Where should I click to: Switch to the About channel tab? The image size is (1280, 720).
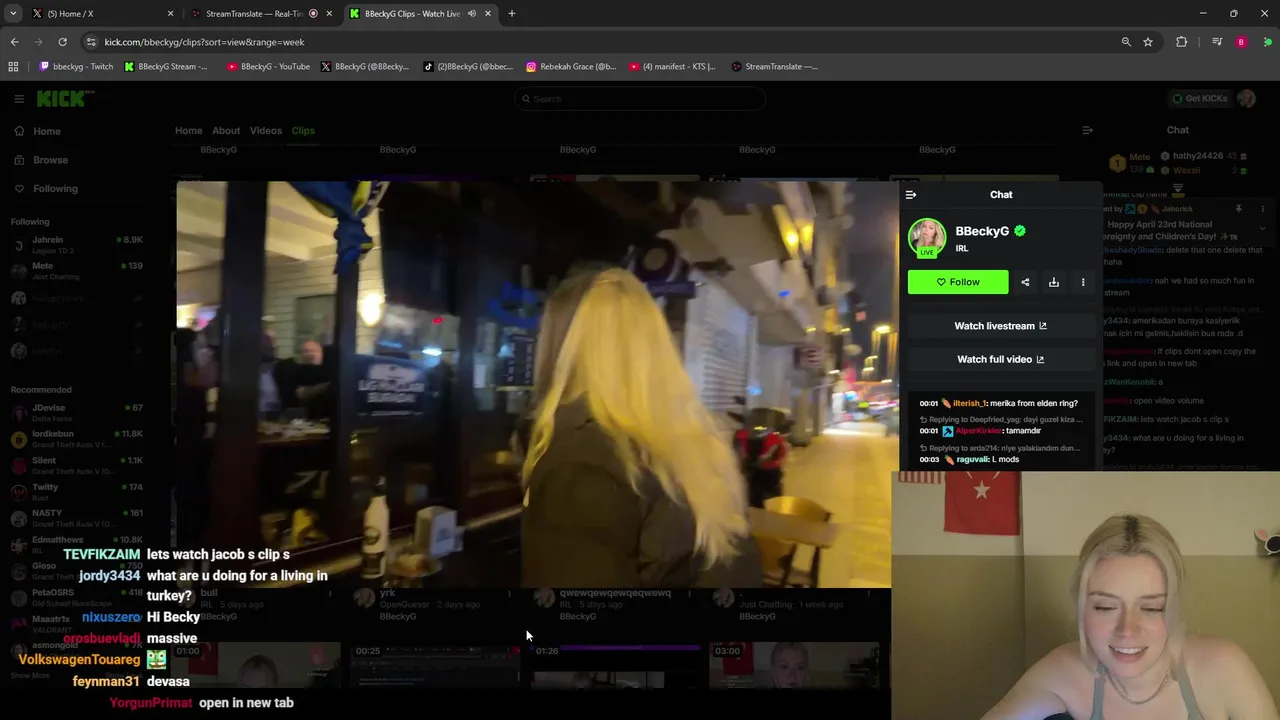coord(226,131)
